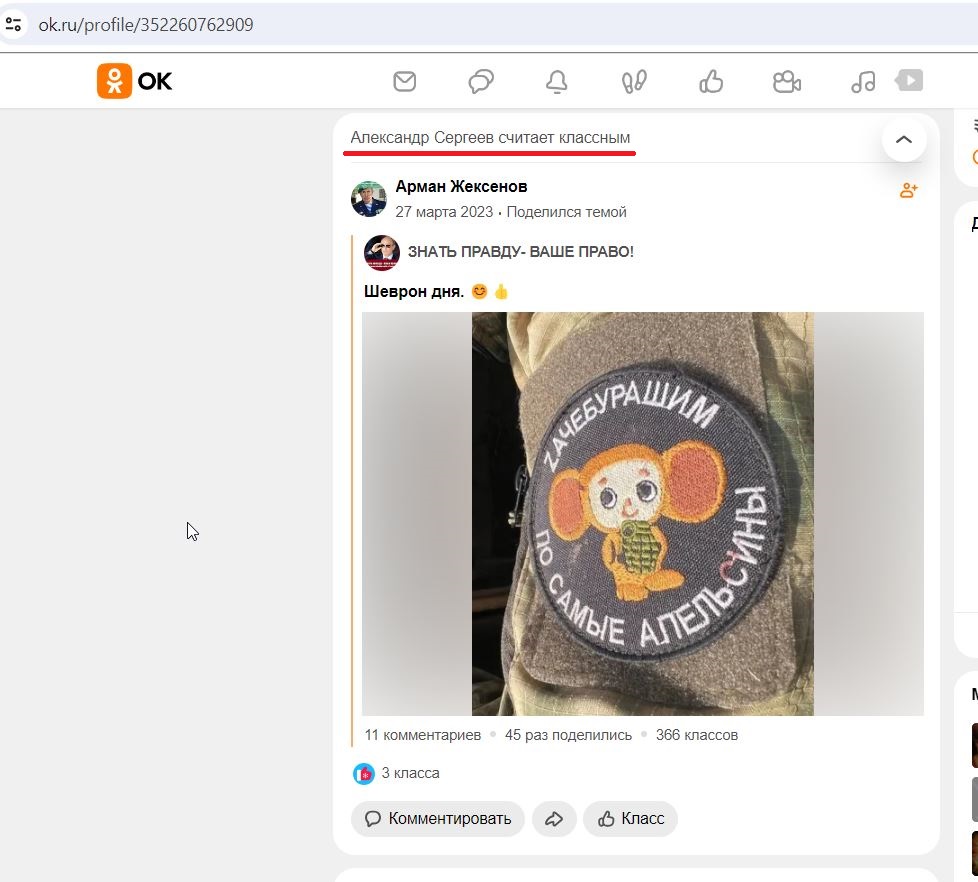Click the reaction icon beside 3 класса
The width and height of the screenshot is (978, 882).
(364, 773)
